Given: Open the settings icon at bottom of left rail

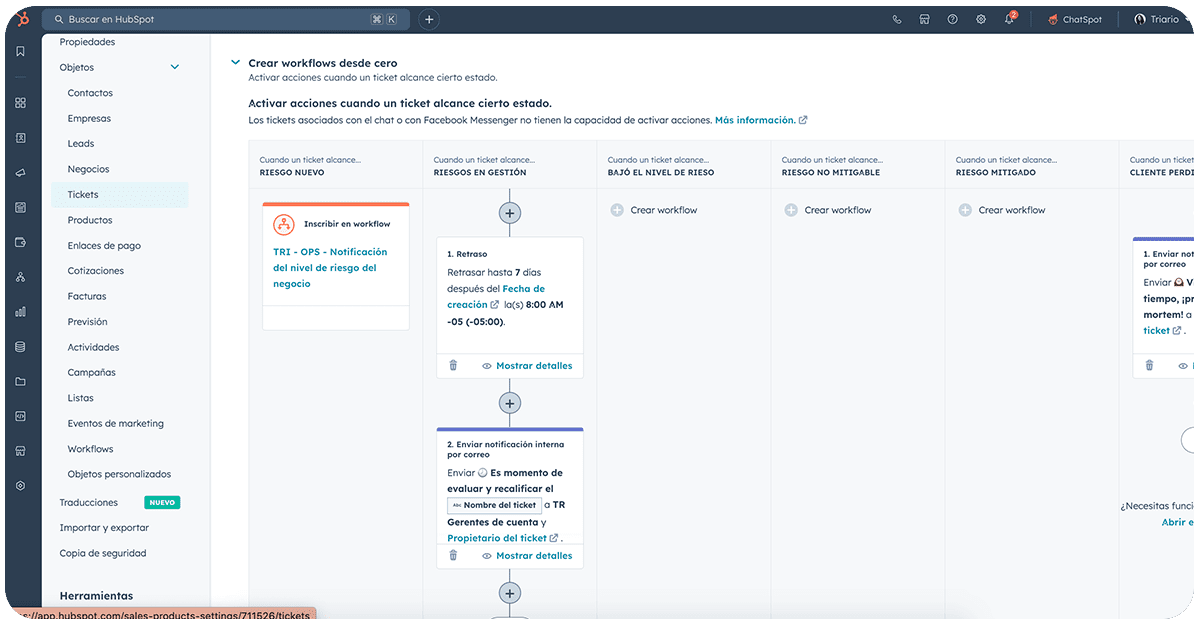Looking at the screenshot, I should [x=21, y=486].
